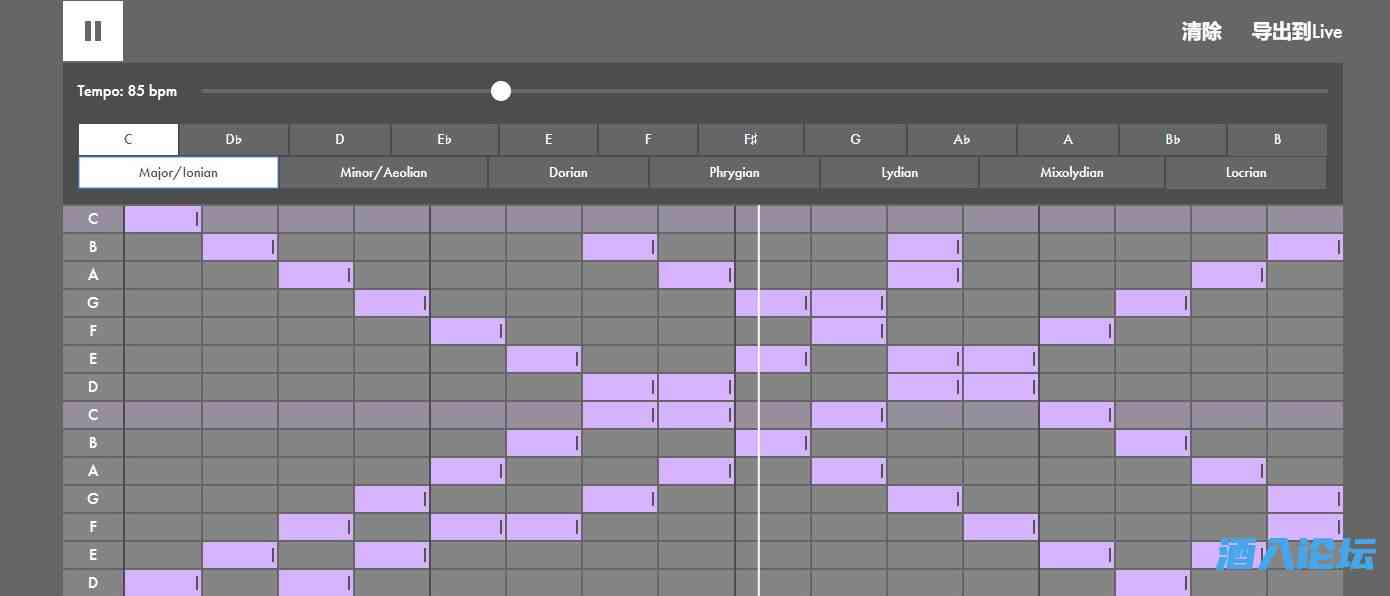Click 导出到Live export button

tap(1296, 32)
